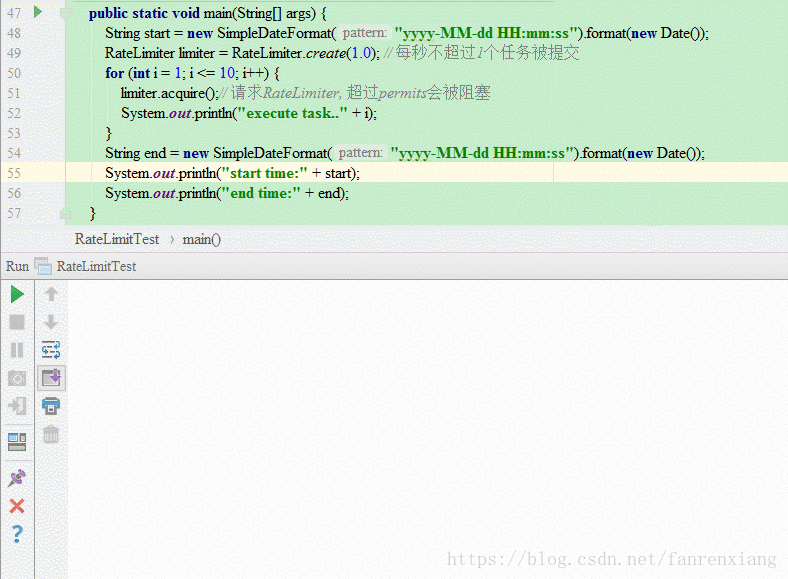Print console output
This screenshot has width=788, height=579.
point(51,406)
